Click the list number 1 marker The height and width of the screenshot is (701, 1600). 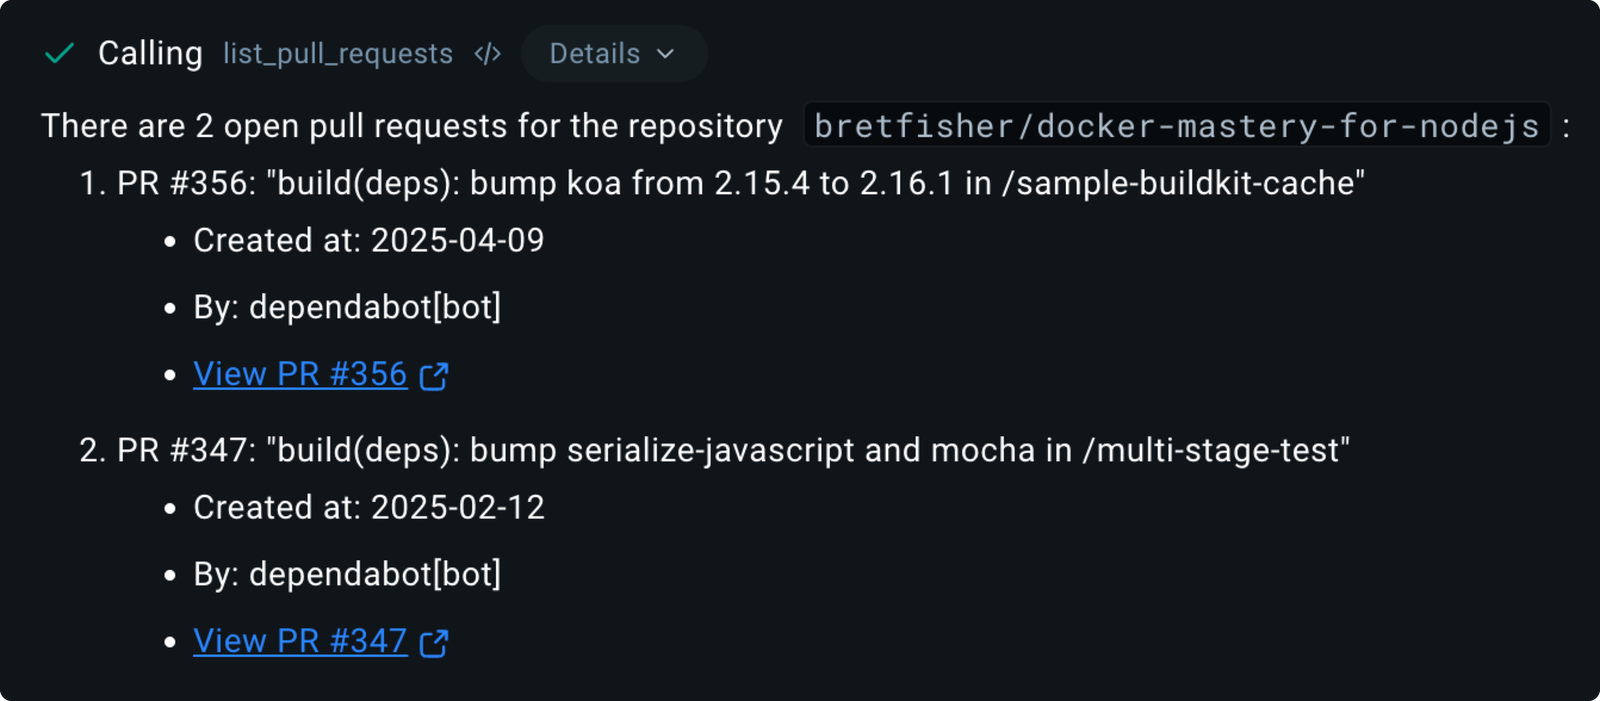click(92, 183)
